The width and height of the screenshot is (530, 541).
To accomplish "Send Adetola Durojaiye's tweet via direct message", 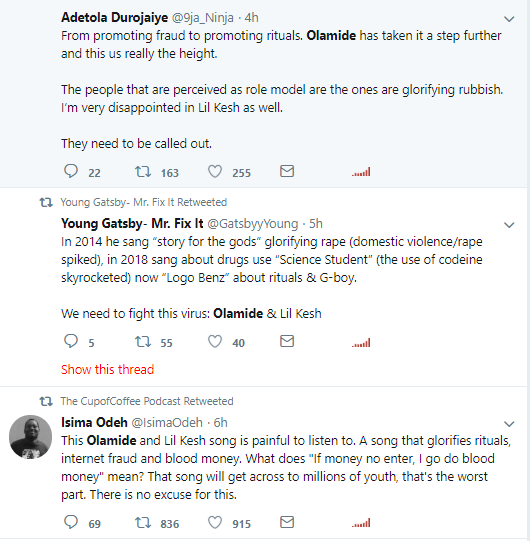I will pos(287,171).
